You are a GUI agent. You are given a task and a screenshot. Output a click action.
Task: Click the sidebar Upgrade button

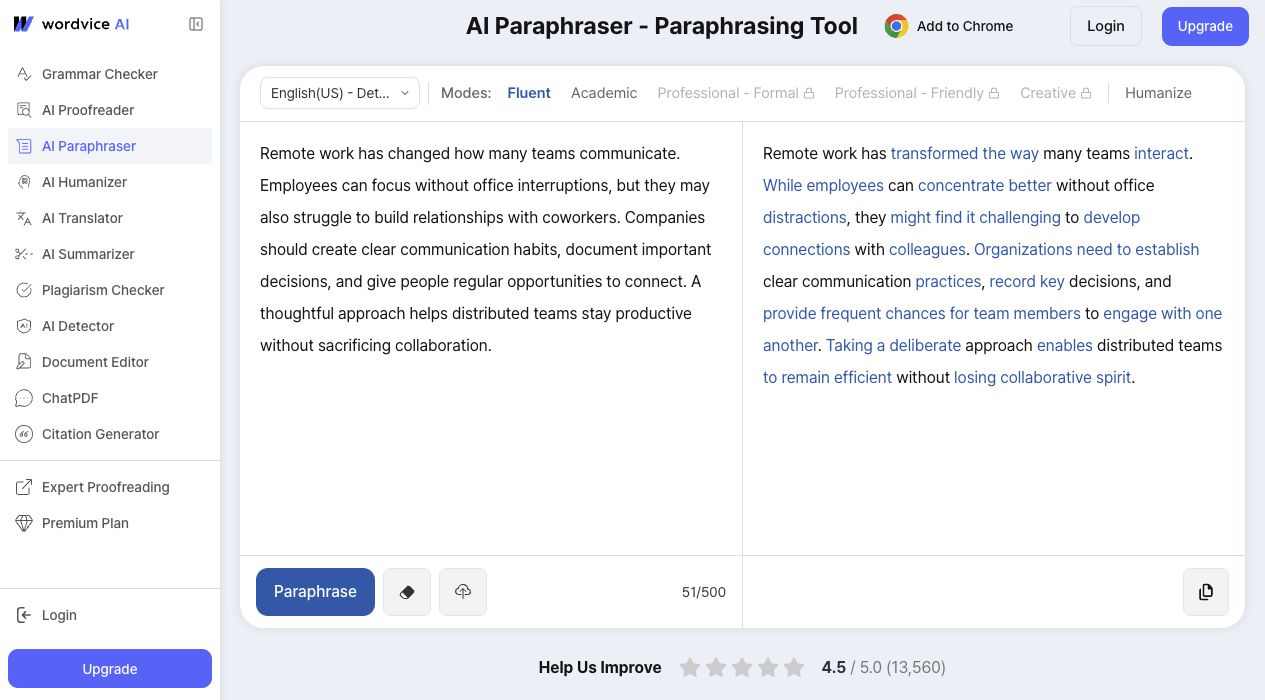coord(110,669)
